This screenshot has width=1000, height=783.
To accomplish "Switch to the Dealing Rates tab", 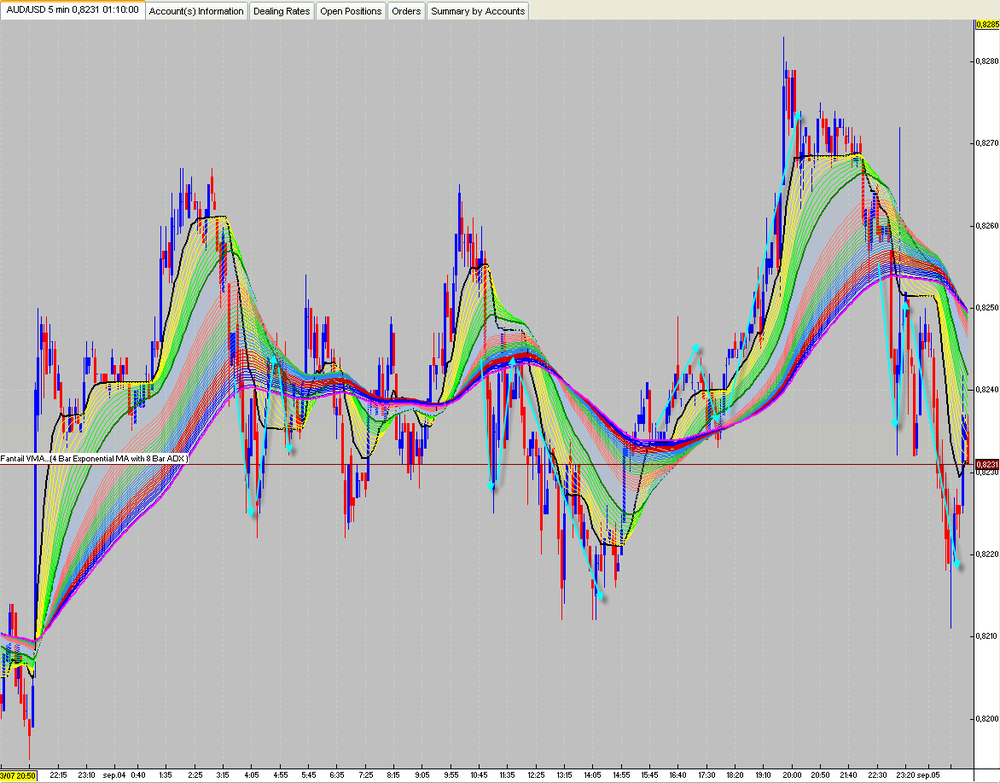I will click(281, 11).
